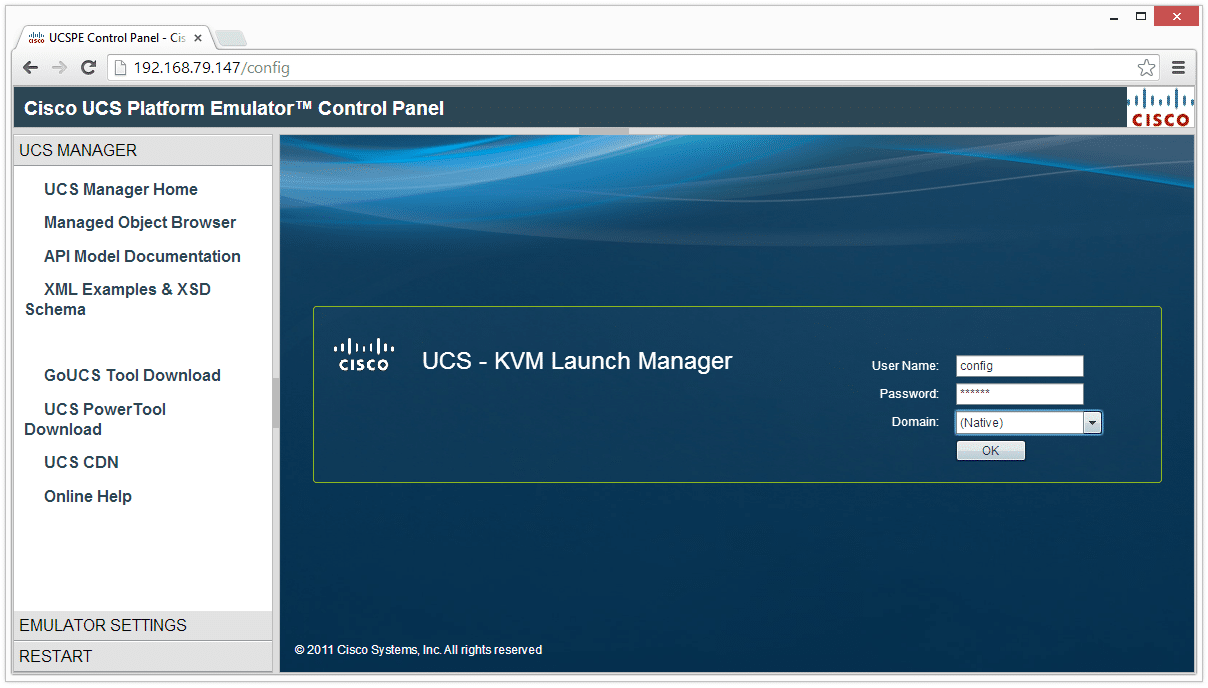Viewport: 1208px width, 688px height.
Task: Click the sidebar vertical scrollbar handle
Action: (x=276, y=403)
